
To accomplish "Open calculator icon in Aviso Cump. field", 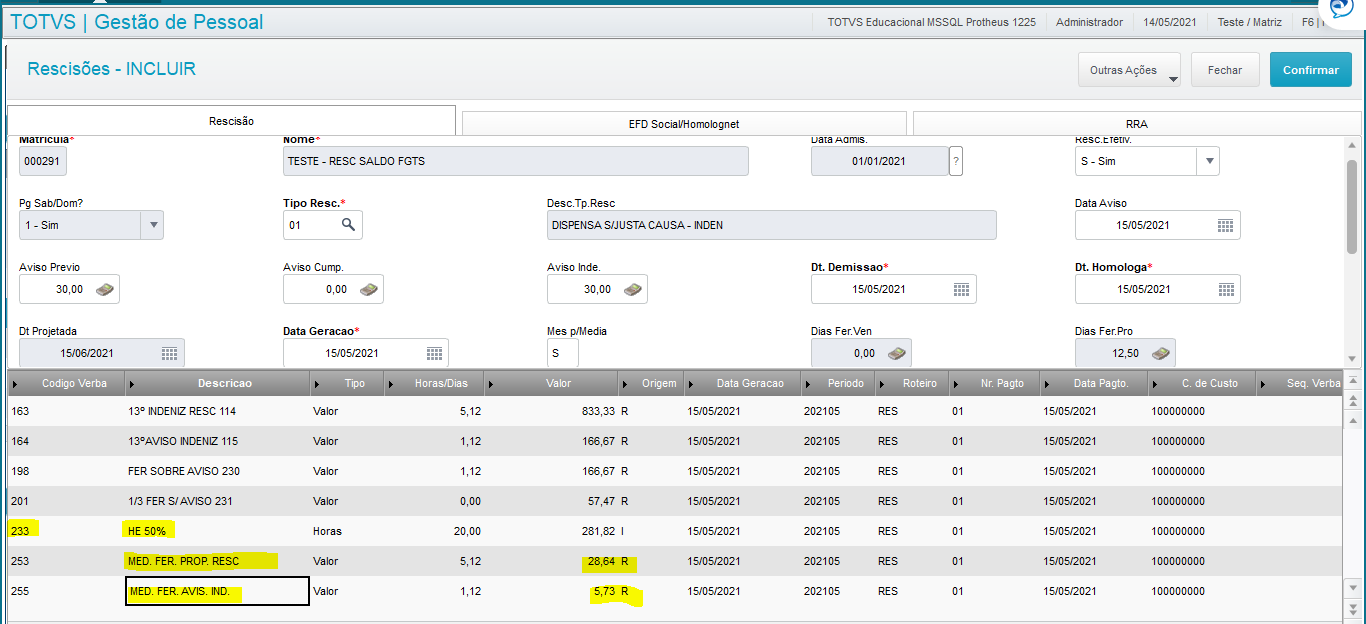I will (369, 290).
